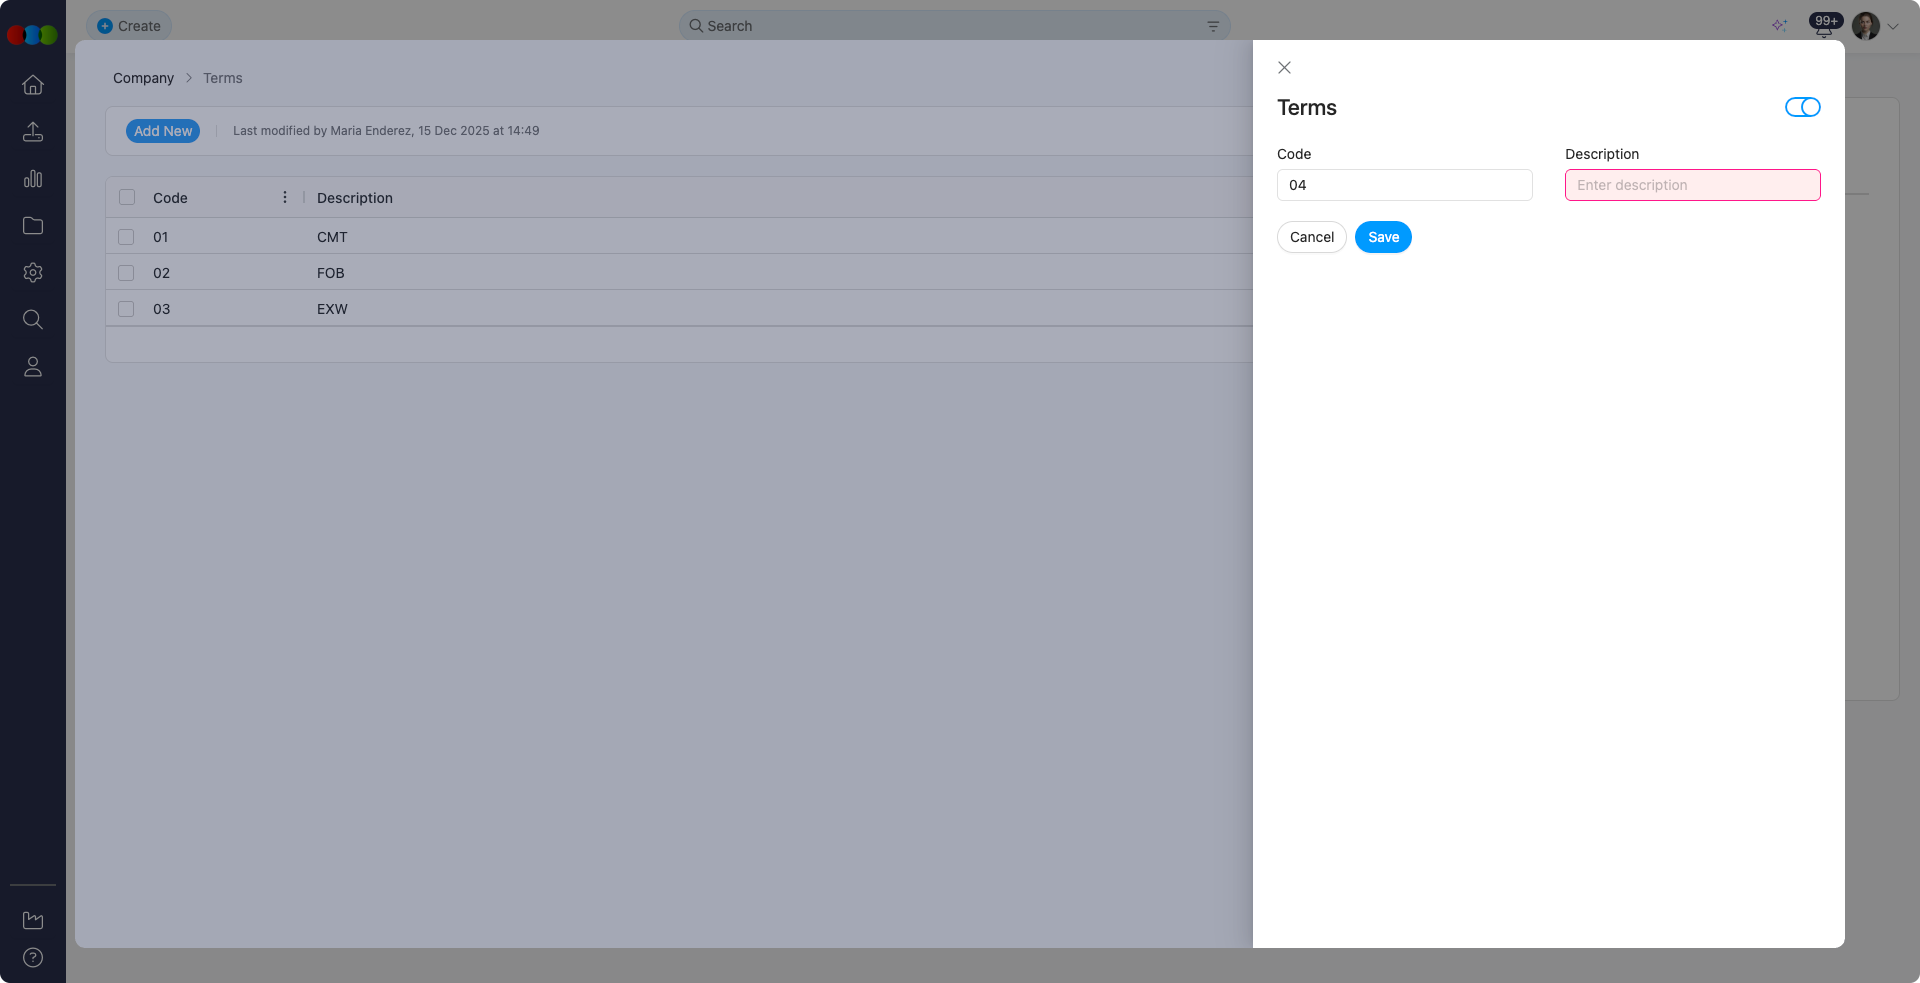The image size is (1920, 983).
Task: Open notifications showing 99+ badge
Action: click(1822, 26)
